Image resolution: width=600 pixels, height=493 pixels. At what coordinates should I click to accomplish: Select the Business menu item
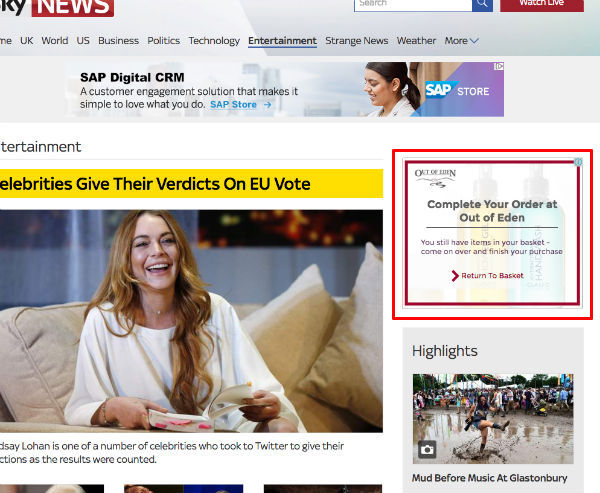tap(118, 41)
